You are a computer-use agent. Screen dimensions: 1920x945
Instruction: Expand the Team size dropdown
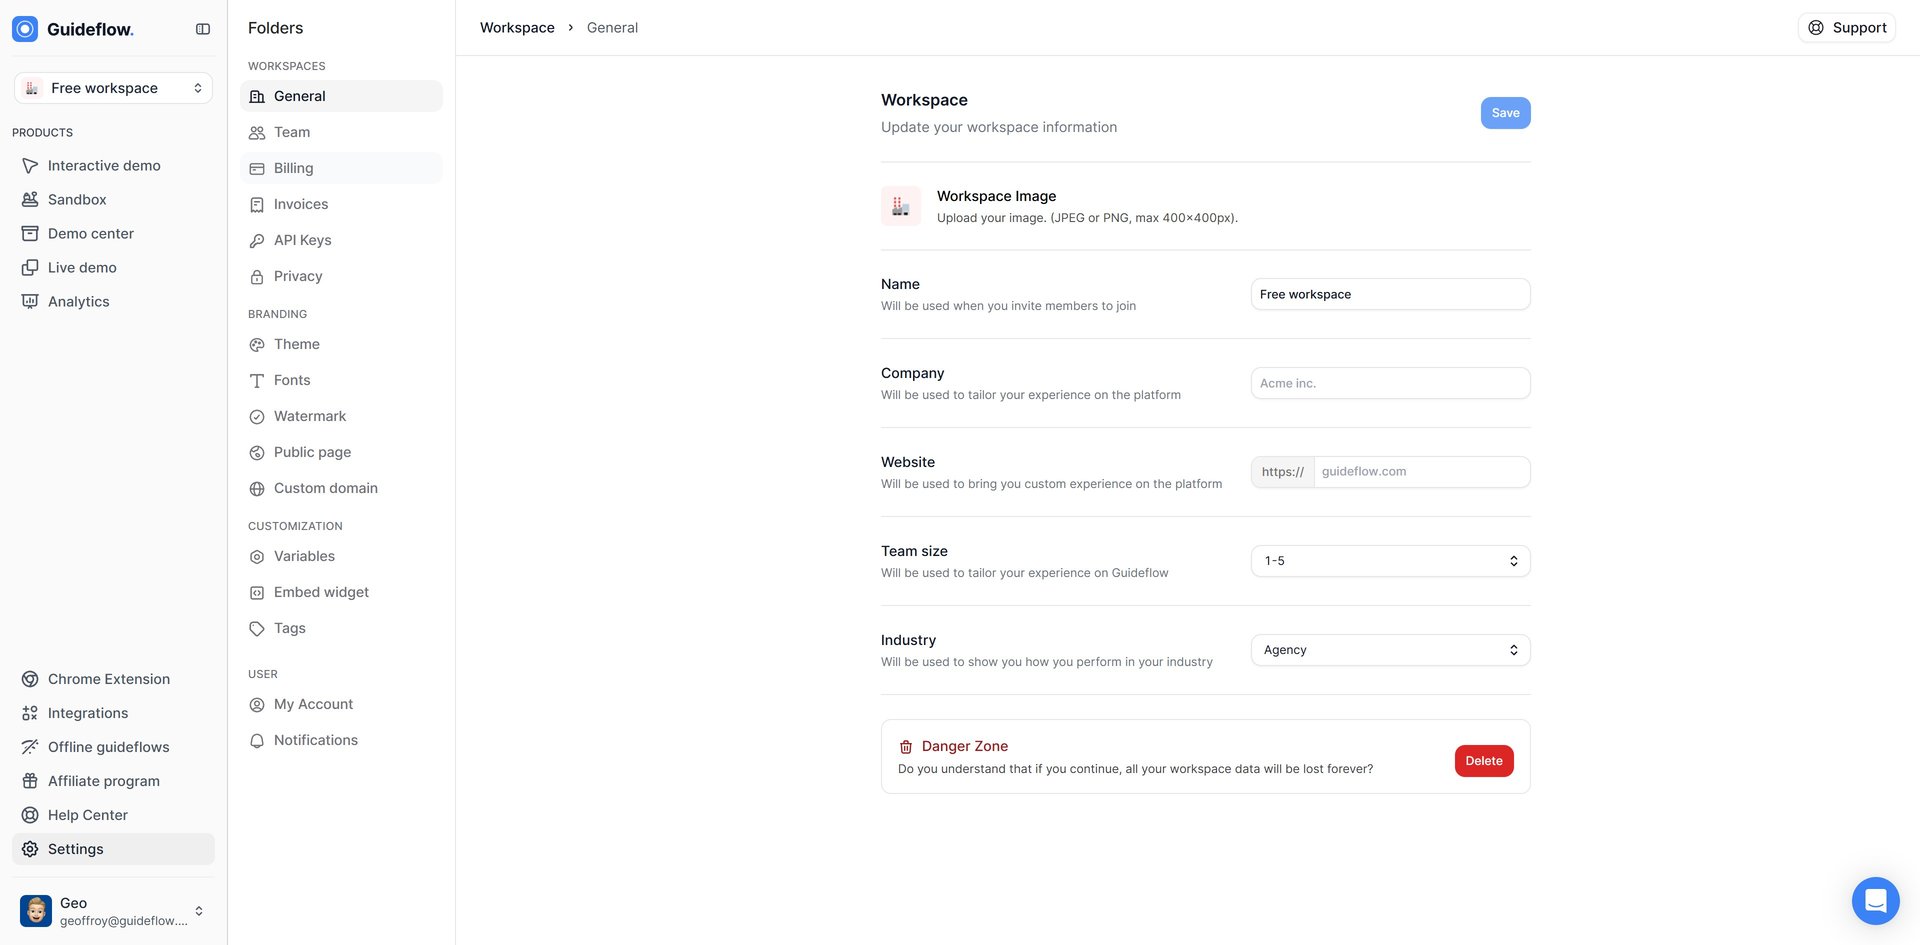click(x=1390, y=561)
